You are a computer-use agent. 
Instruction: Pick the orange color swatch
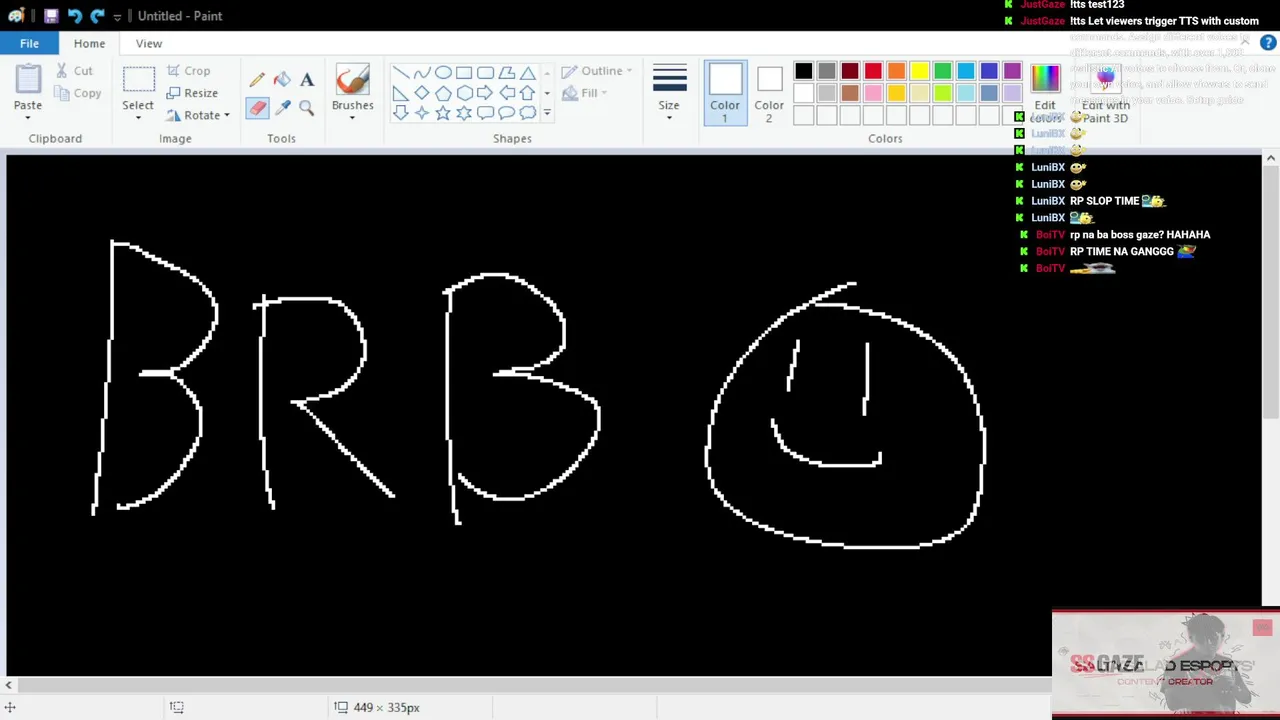[x=896, y=71]
